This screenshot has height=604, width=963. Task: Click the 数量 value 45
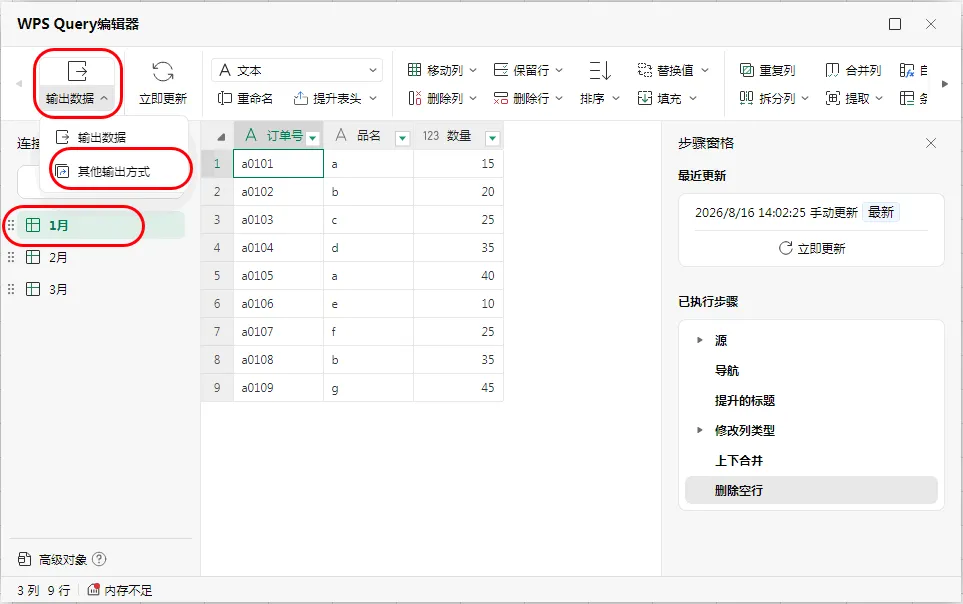coord(458,388)
